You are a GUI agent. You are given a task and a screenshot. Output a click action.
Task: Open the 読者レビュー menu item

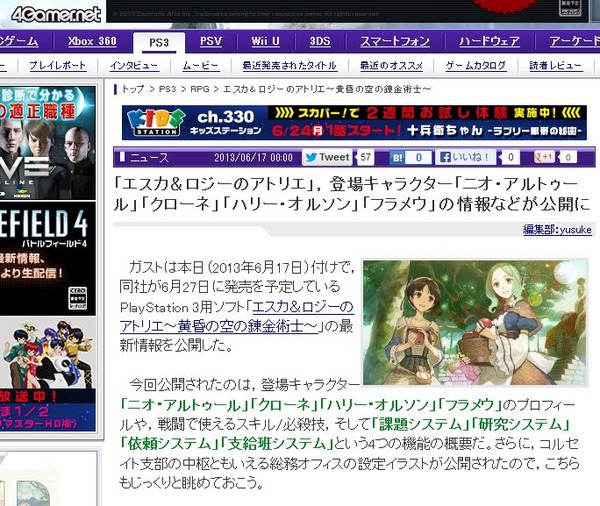[x=556, y=66]
